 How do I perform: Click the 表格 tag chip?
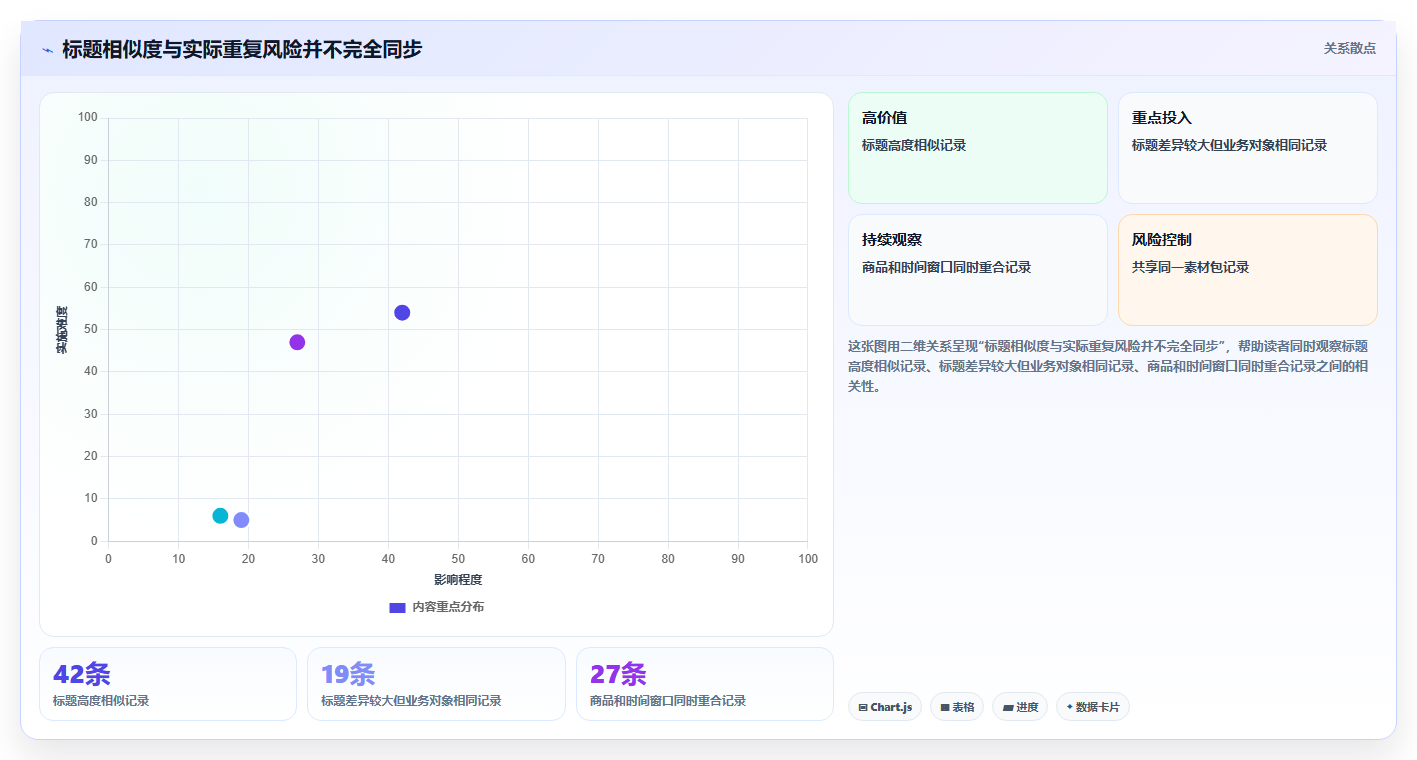click(957, 707)
